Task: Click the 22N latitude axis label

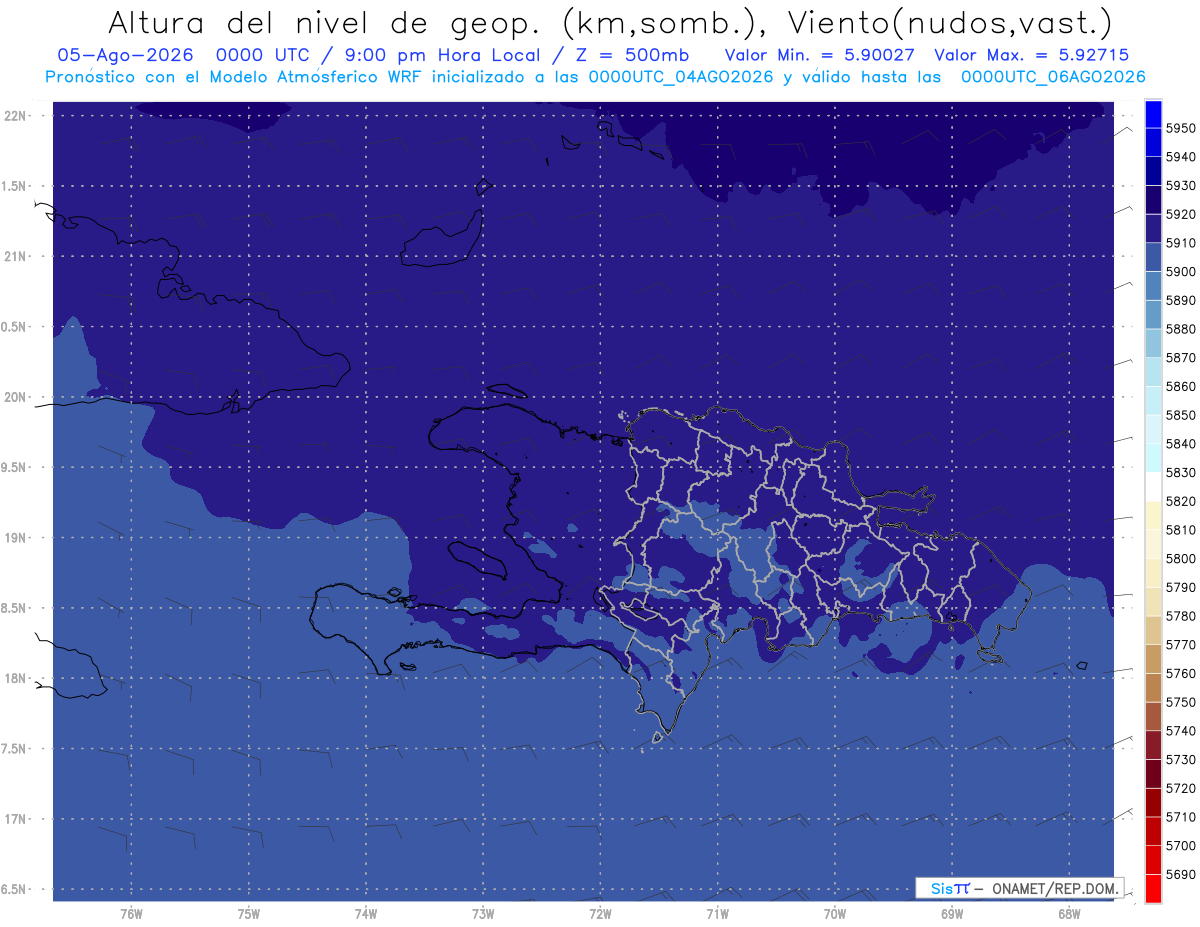Action: tap(17, 116)
